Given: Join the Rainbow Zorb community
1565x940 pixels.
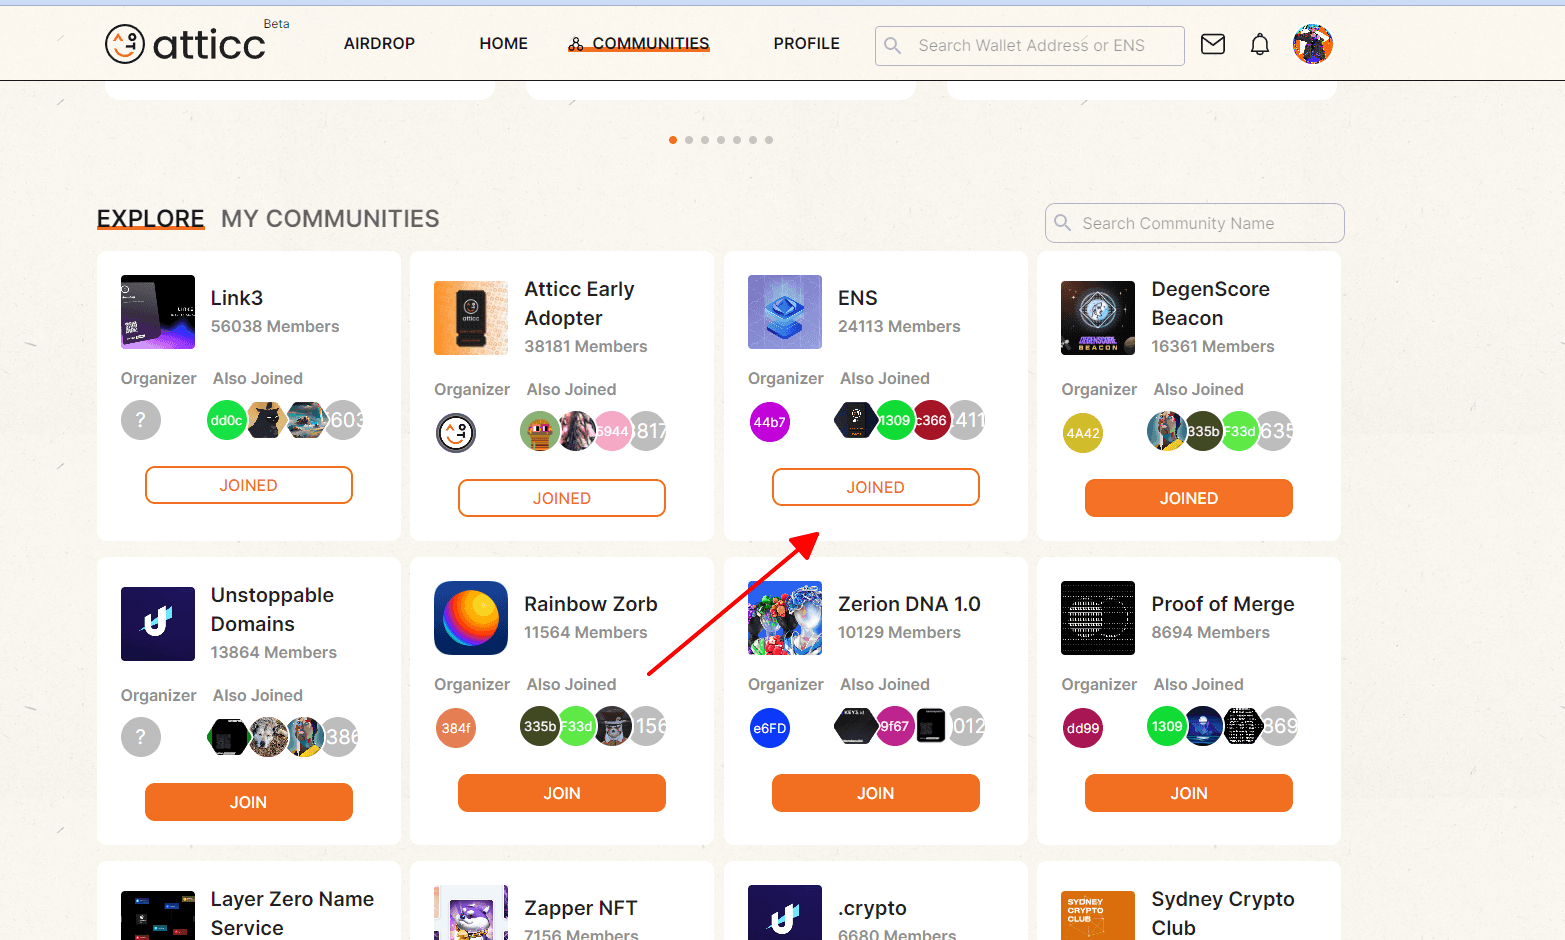Looking at the screenshot, I should click(x=562, y=793).
